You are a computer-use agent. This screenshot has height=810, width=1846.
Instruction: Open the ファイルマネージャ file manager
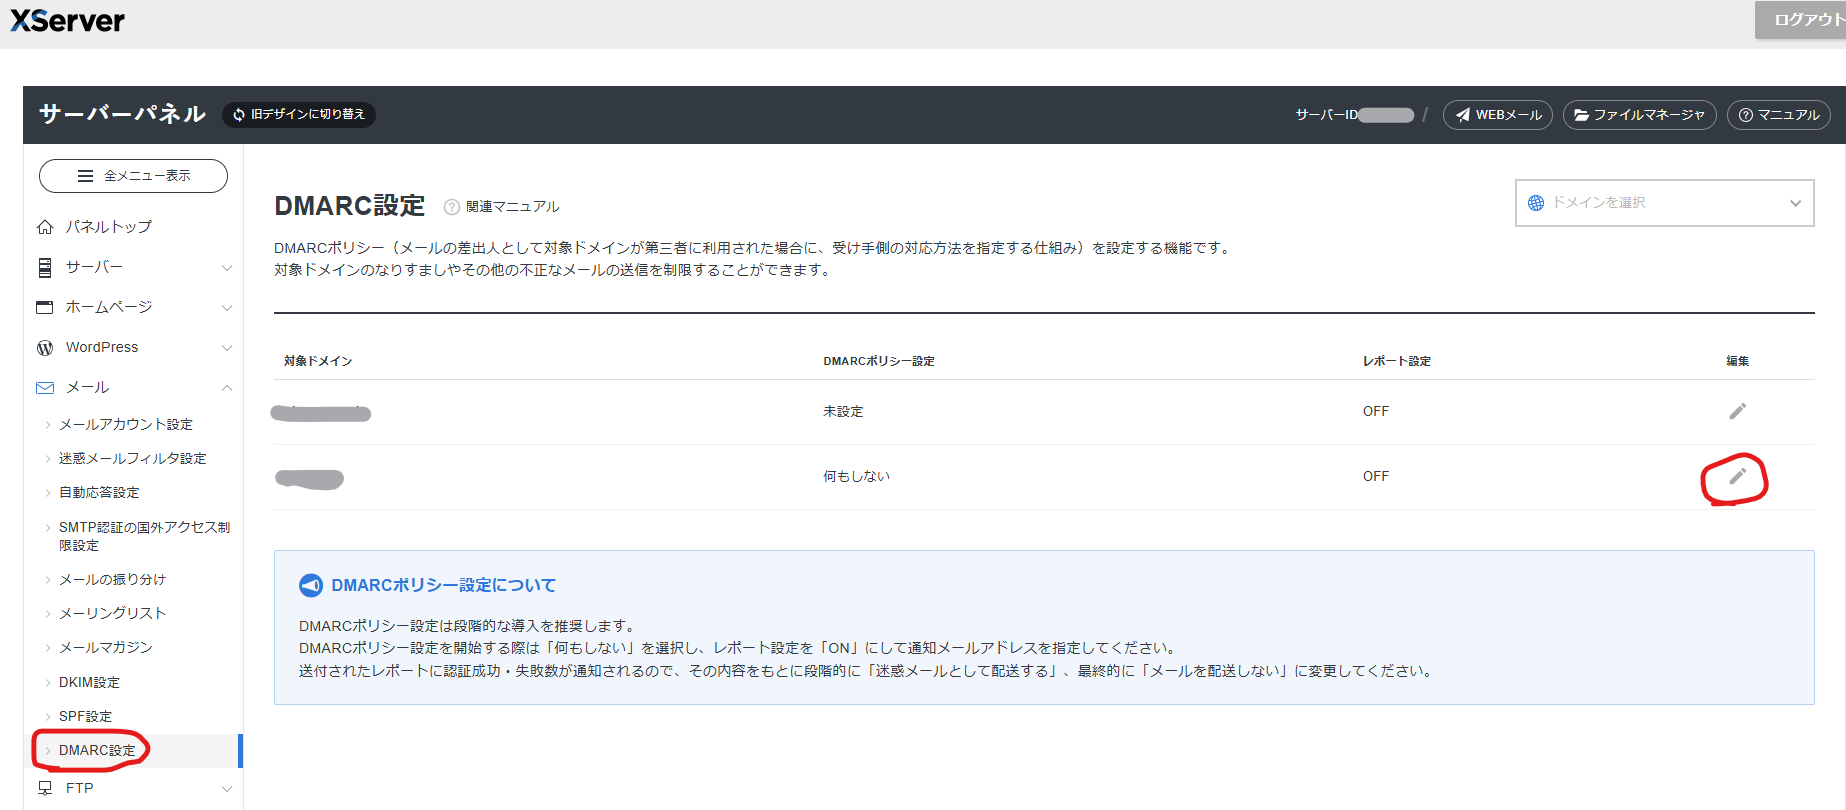click(1639, 115)
